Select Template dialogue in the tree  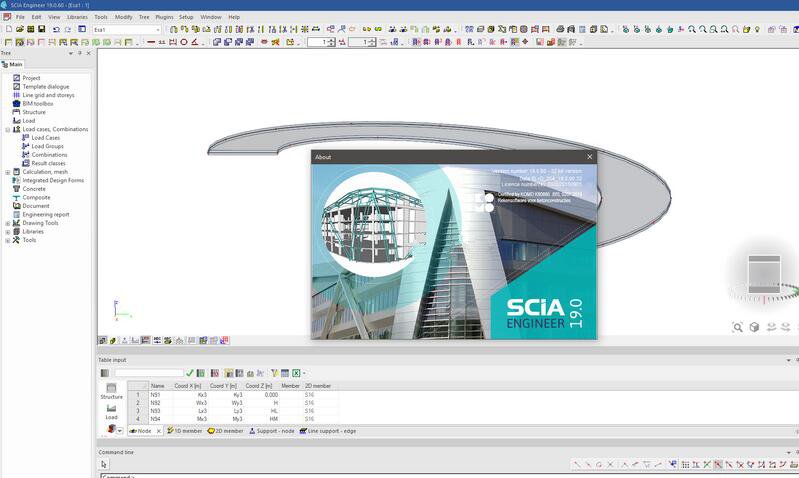click(x=46, y=87)
